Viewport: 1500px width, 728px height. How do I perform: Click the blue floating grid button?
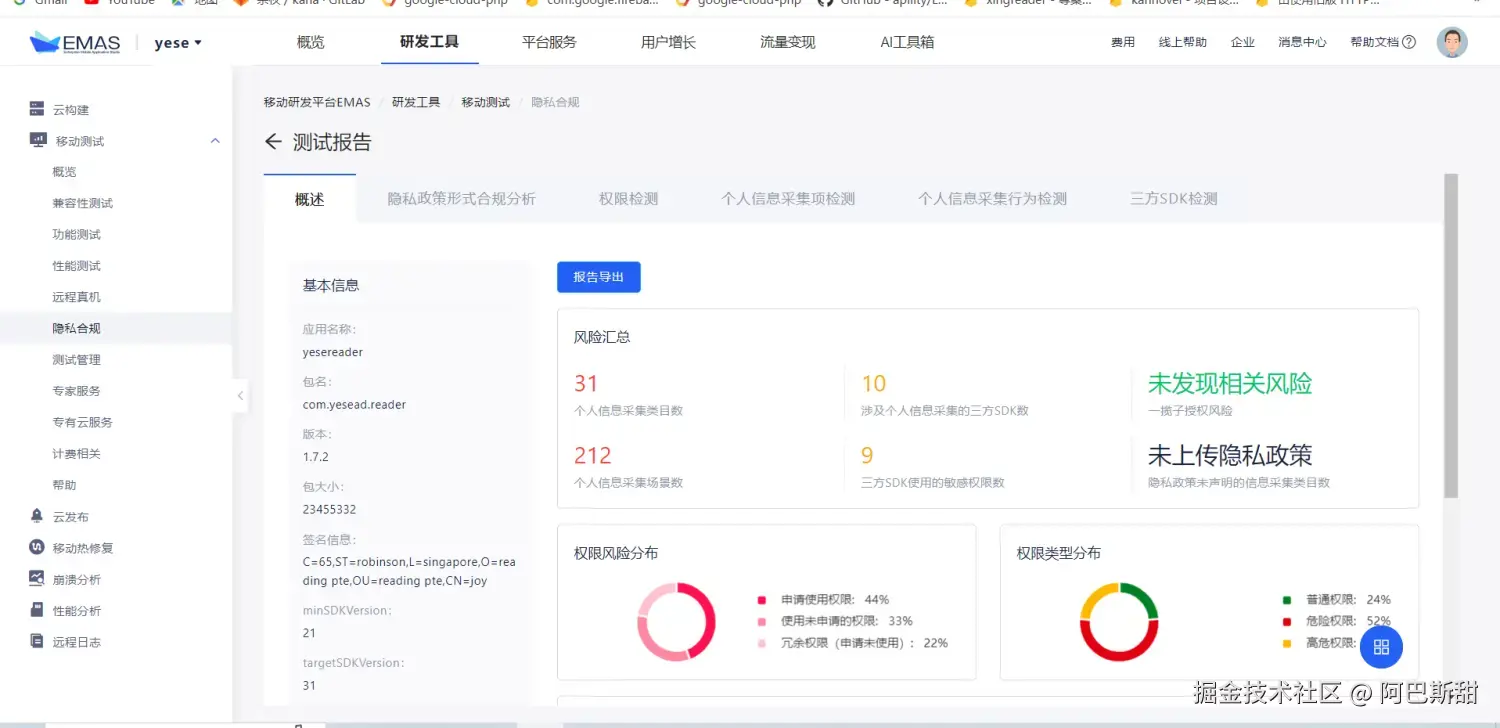click(x=1381, y=647)
